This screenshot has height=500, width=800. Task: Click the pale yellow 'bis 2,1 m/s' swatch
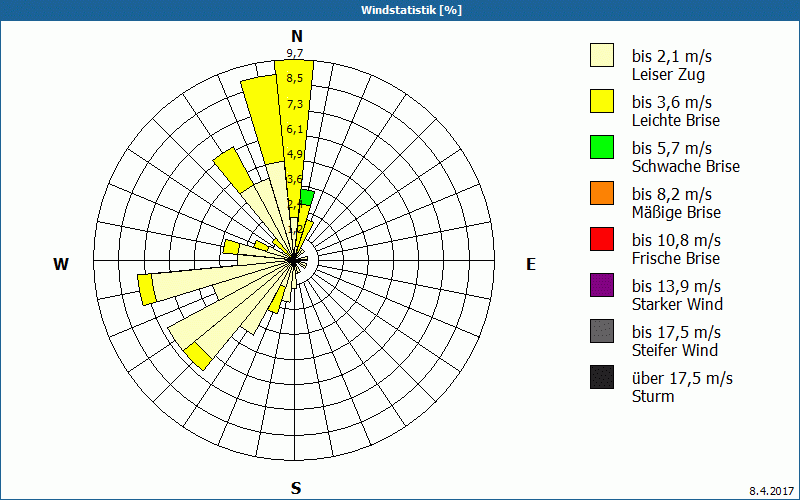[602, 55]
